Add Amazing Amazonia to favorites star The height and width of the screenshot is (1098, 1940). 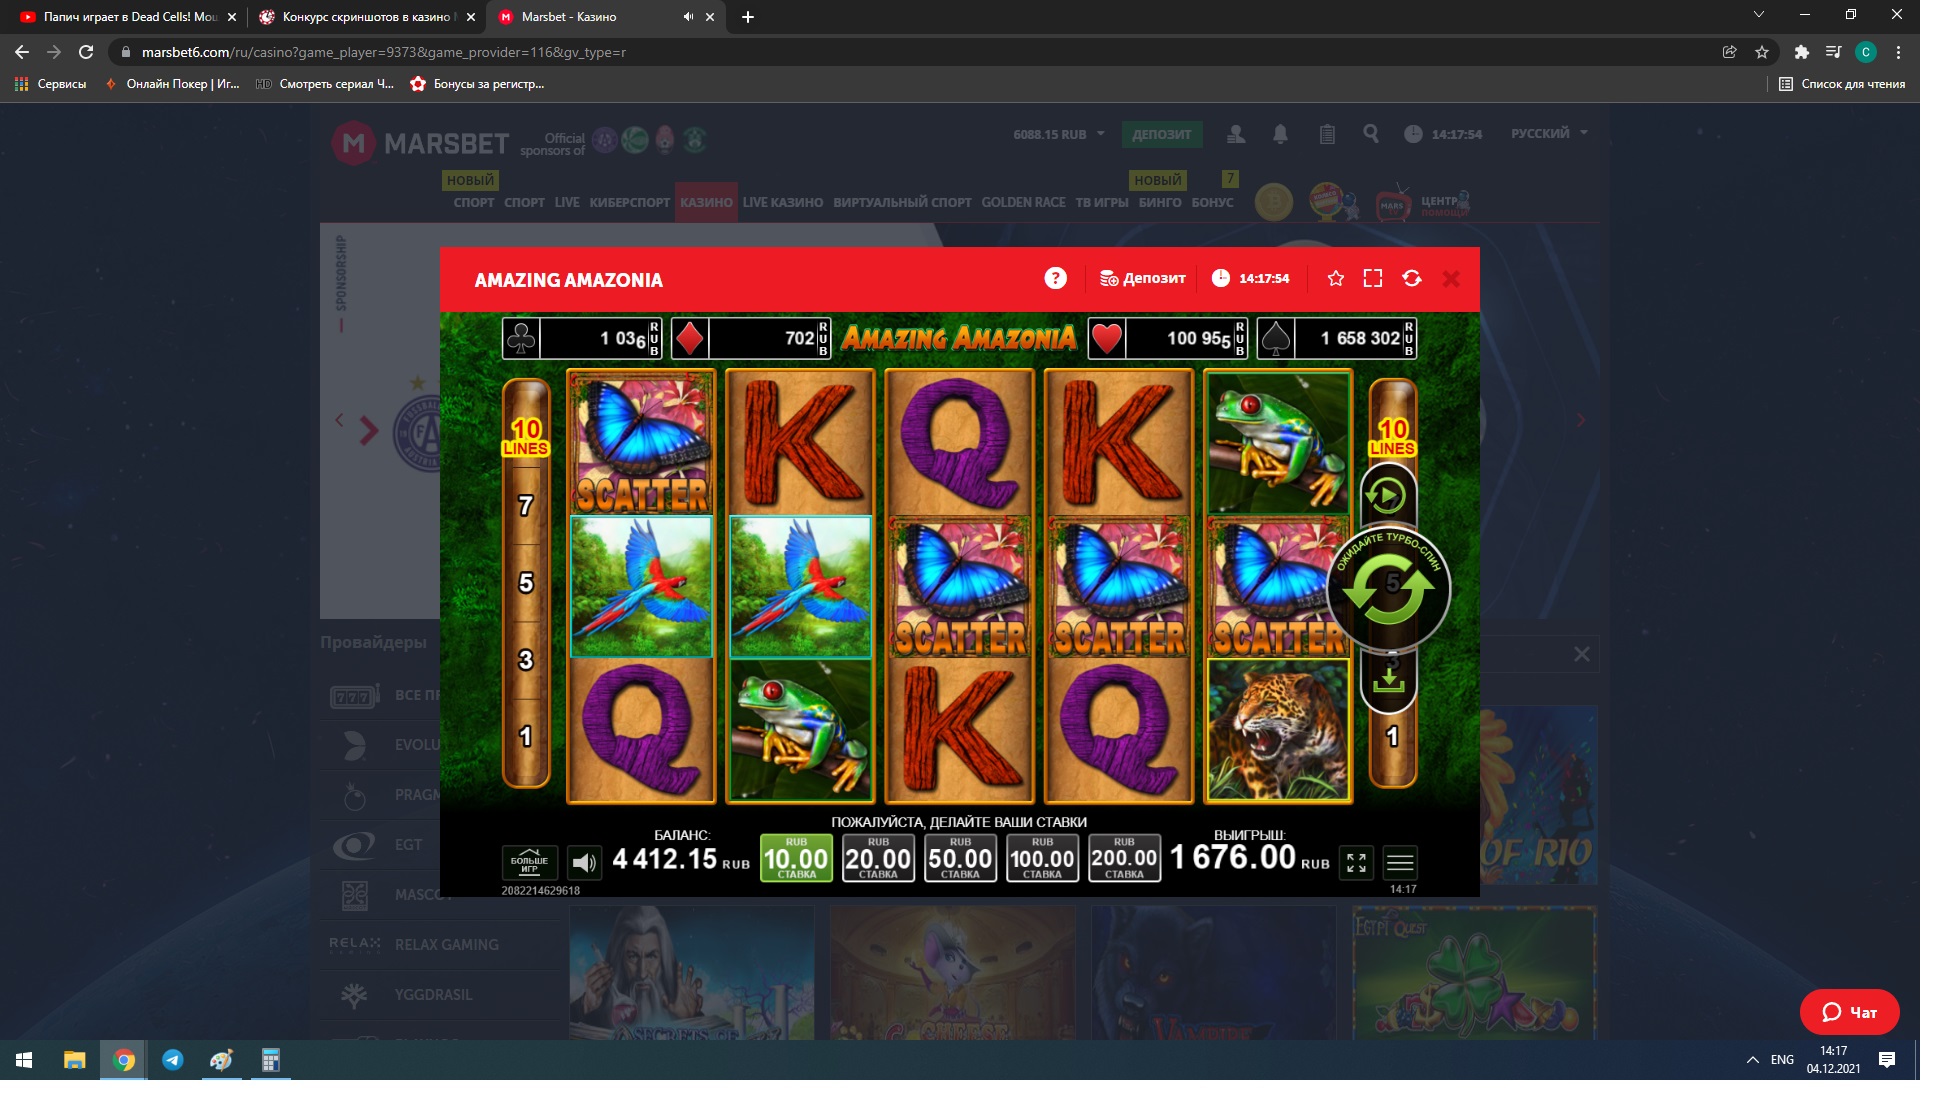[1335, 279]
